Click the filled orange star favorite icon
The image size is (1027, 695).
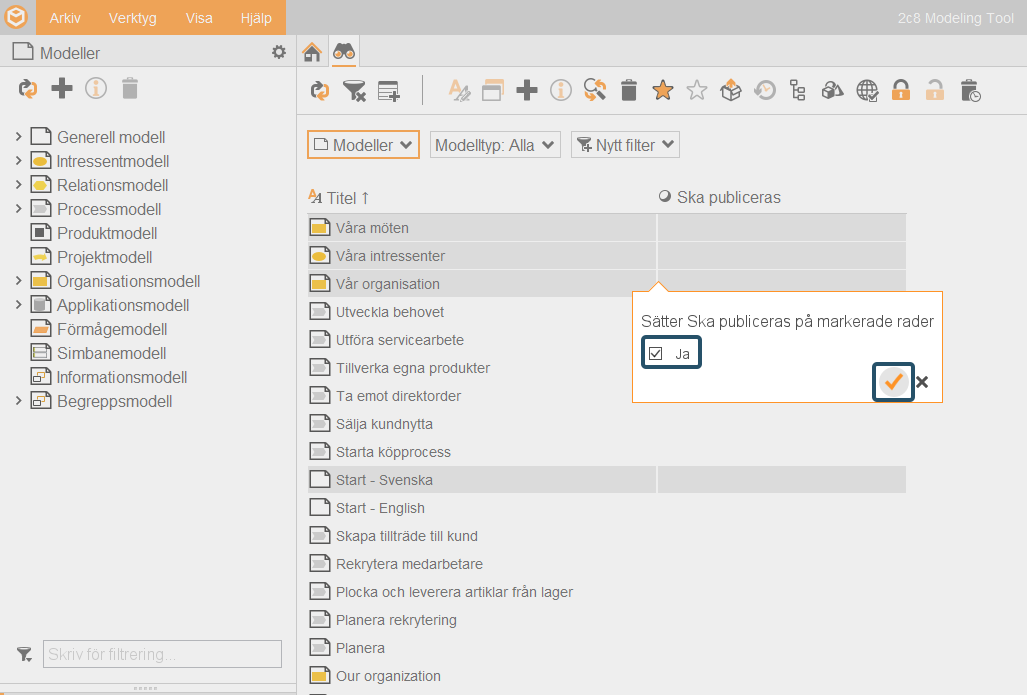tap(663, 90)
